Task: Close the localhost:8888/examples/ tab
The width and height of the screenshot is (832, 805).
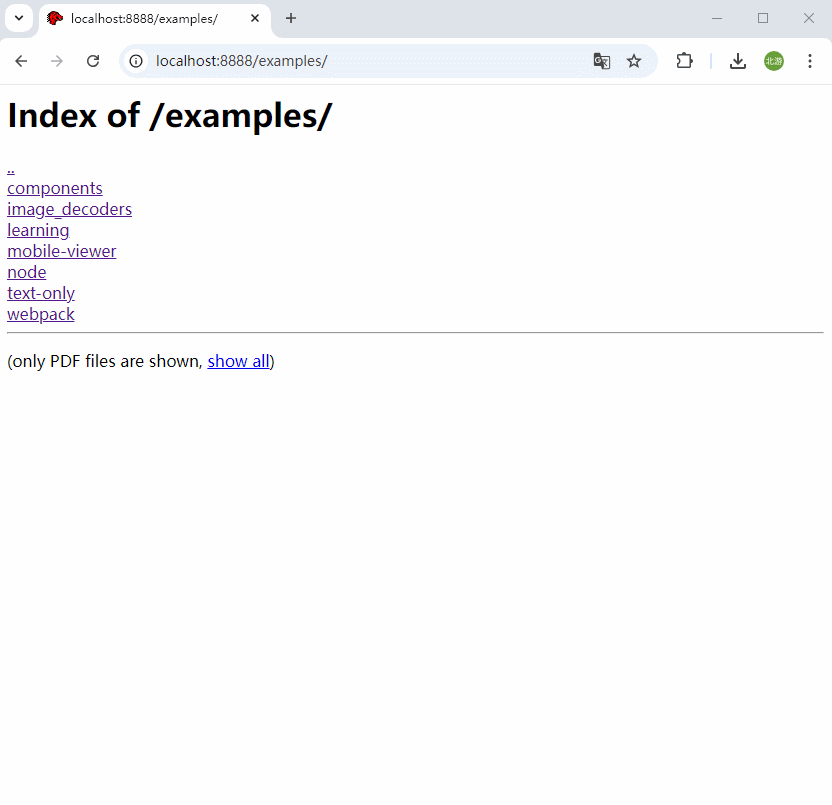Action: pyautogui.click(x=255, y=18)
